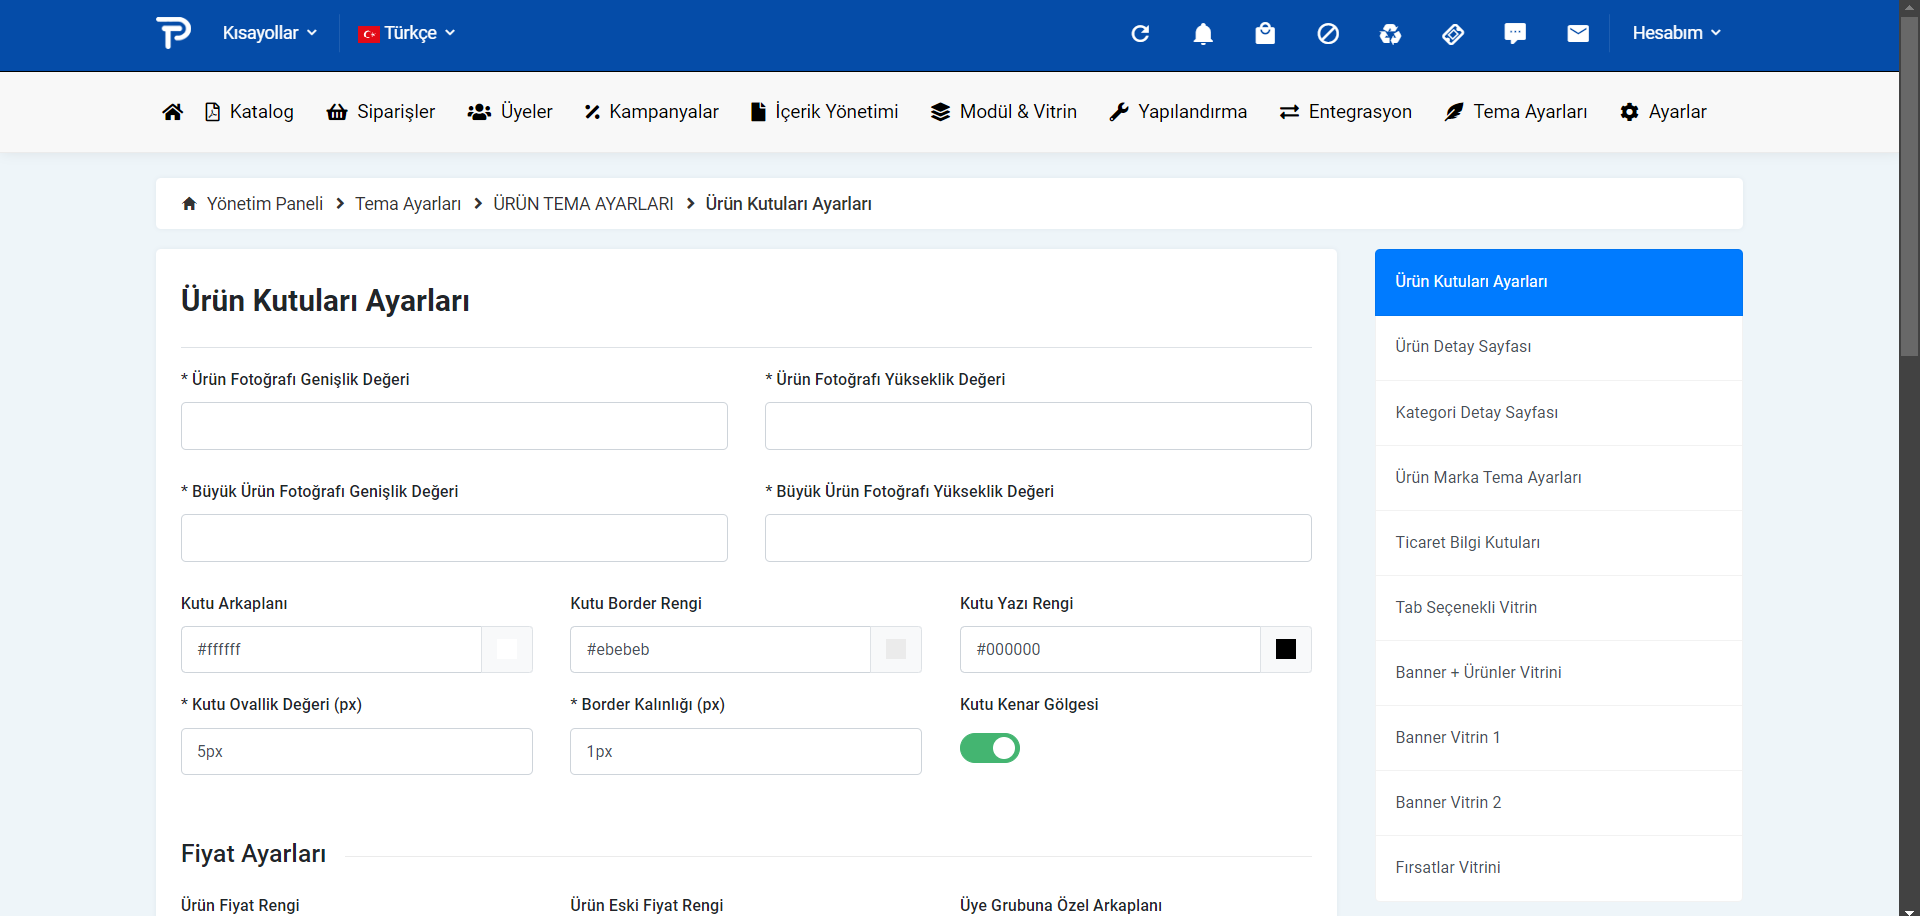Select Ürün Detay Sayfası sidebar tab
The width and height of the screenshot is (1920, 916).
click(1463, 347)
